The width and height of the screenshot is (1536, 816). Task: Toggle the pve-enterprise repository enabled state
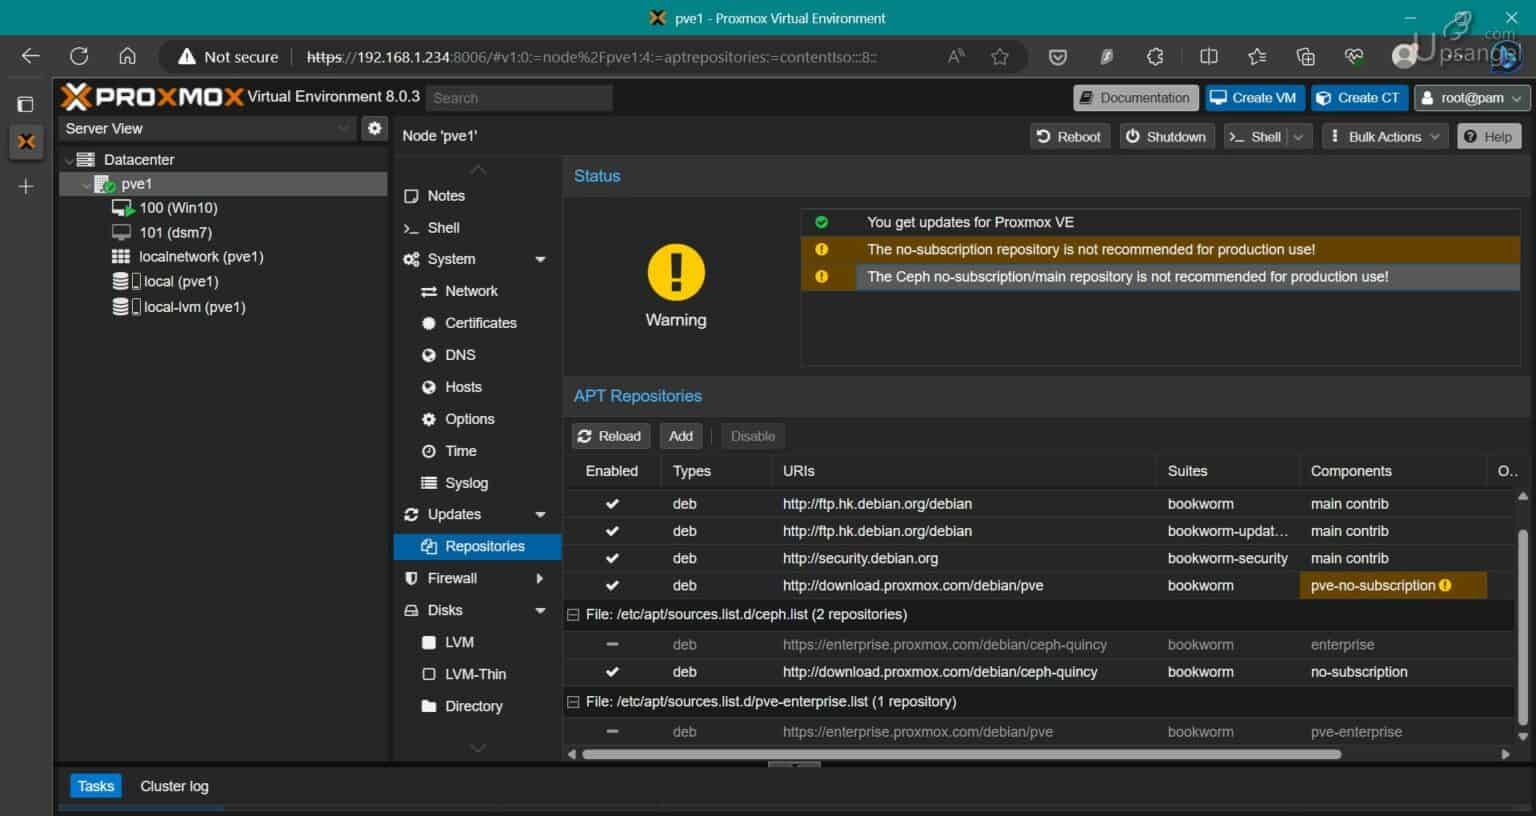click(612, 731)
